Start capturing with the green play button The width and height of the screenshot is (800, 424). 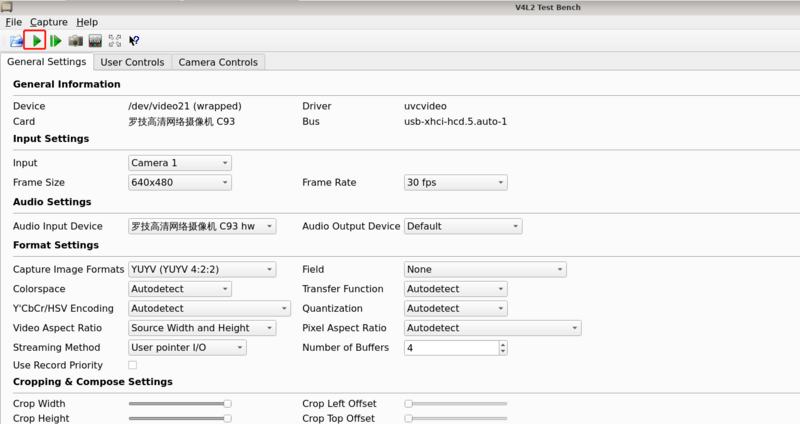[36, 41]
